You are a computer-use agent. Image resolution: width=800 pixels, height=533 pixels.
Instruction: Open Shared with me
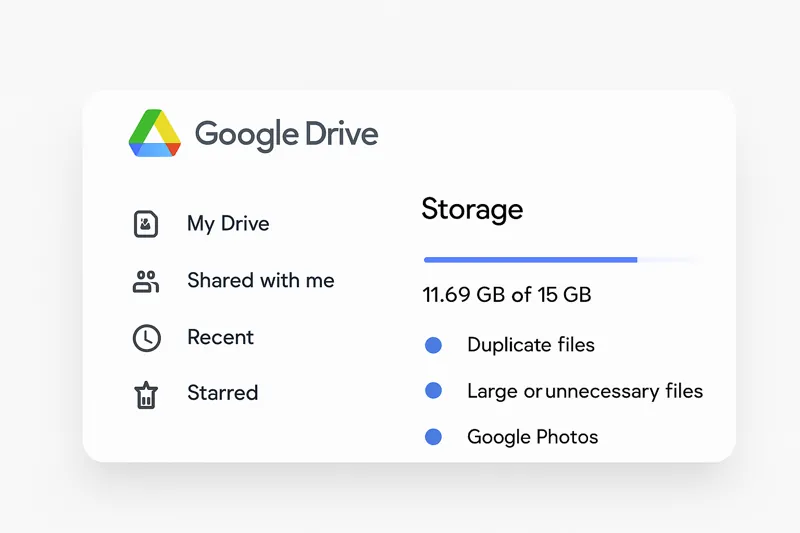[261, 280]
